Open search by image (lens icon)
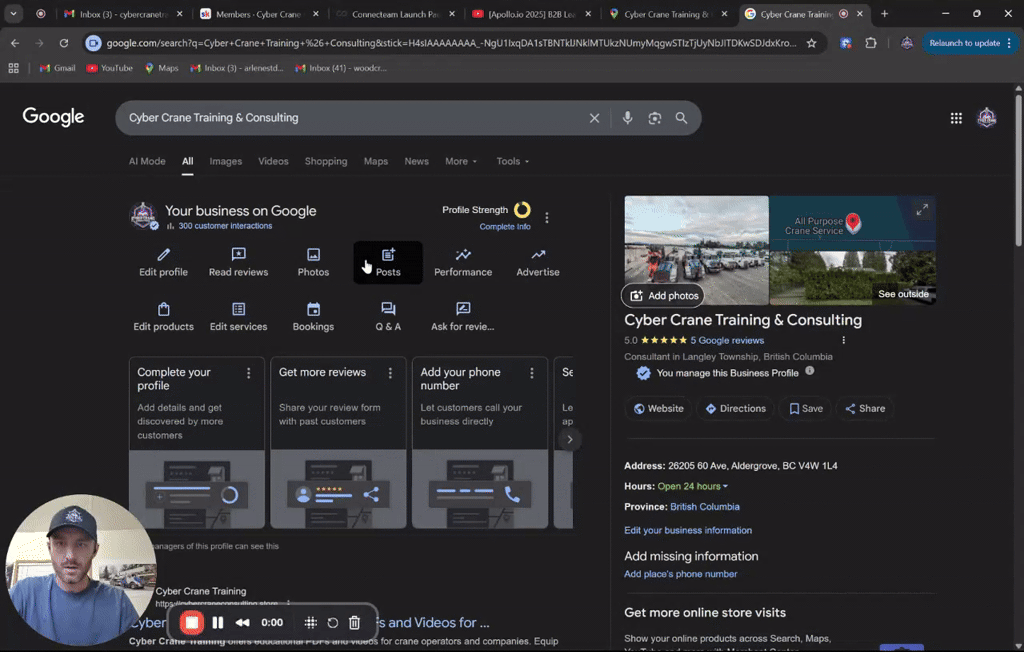 click(x=654, y=118)
